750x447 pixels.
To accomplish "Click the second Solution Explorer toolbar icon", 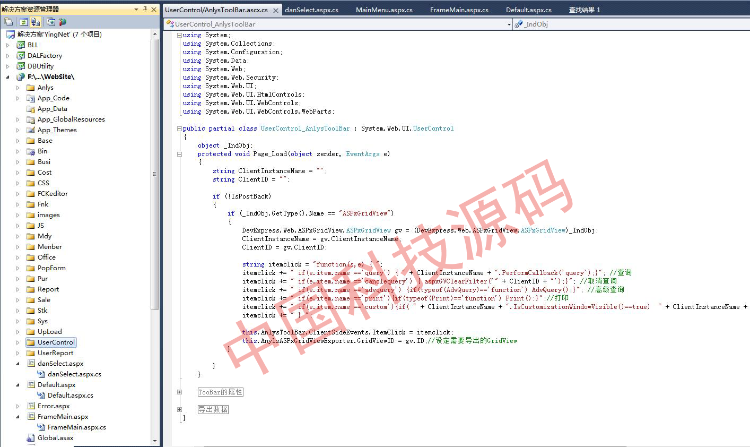I will click(x=23, y=22).
